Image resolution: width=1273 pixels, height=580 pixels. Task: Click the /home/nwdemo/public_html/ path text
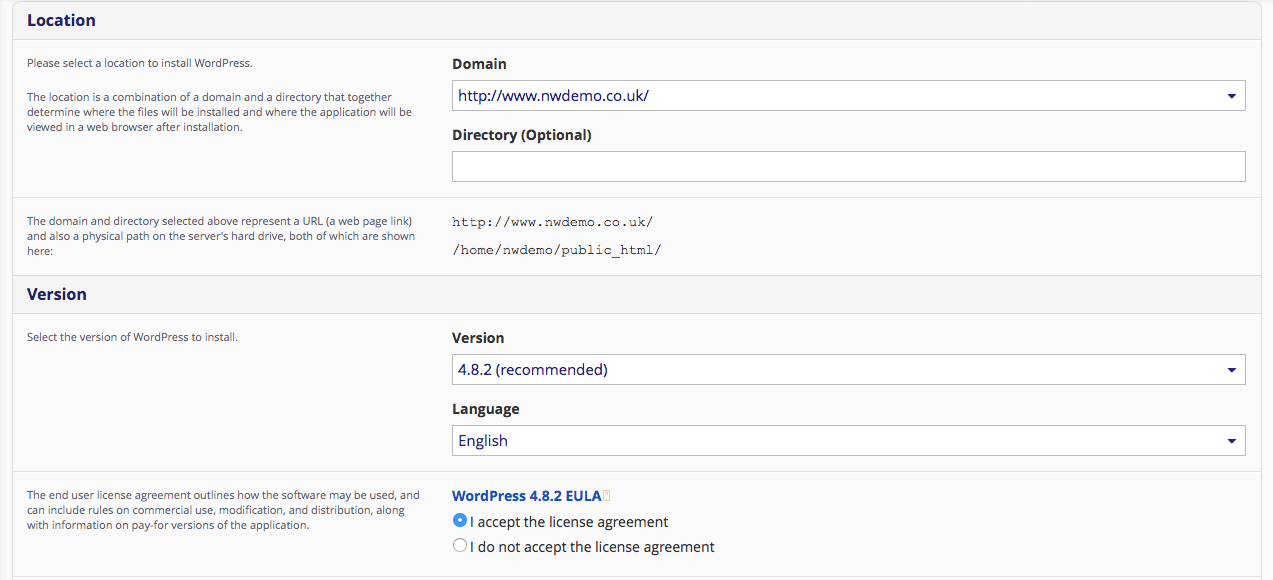(x=556, y=250)
